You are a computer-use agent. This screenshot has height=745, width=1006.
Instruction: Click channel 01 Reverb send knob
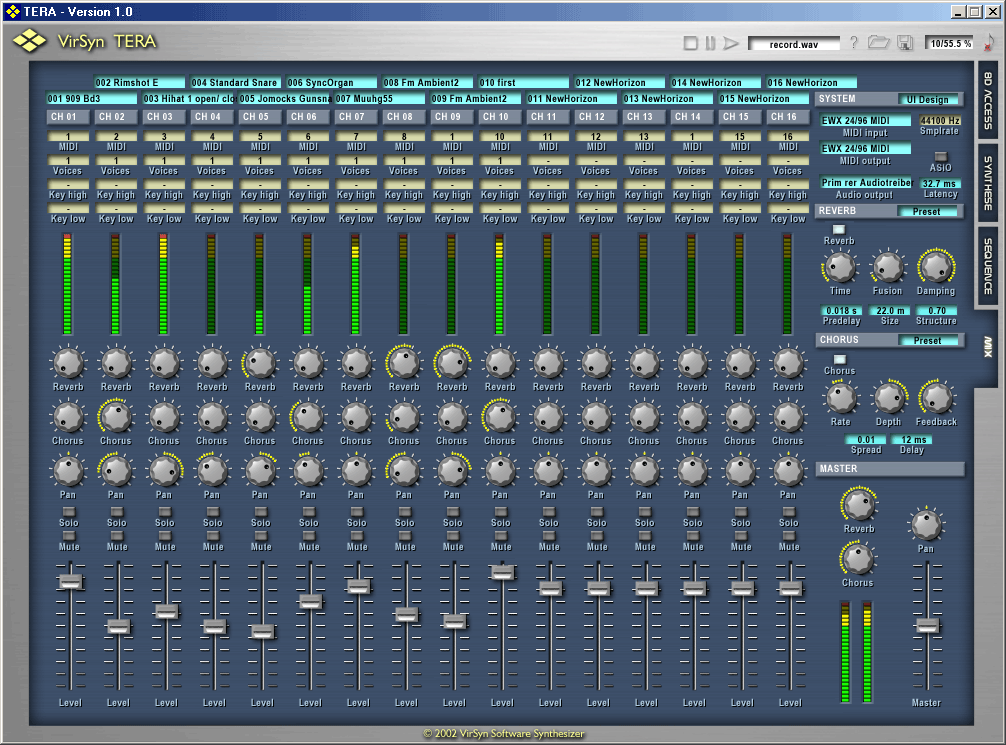pyautogui.click(x=68, y=363)
